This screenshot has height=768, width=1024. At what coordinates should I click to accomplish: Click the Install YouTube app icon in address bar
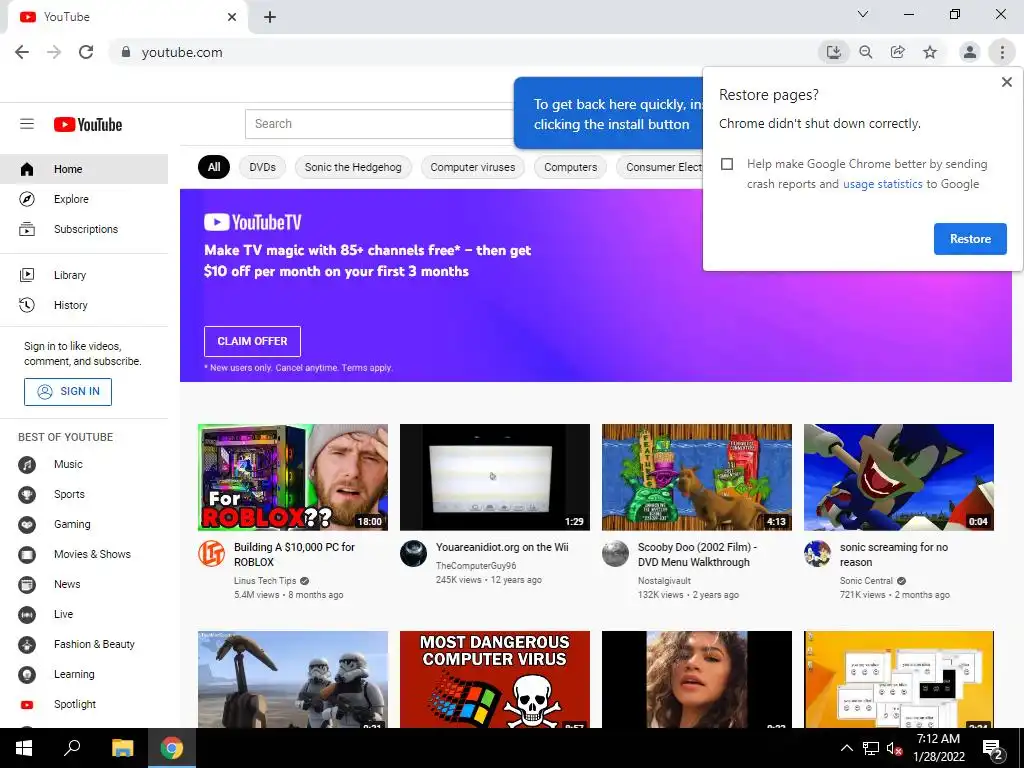[833, 52]
